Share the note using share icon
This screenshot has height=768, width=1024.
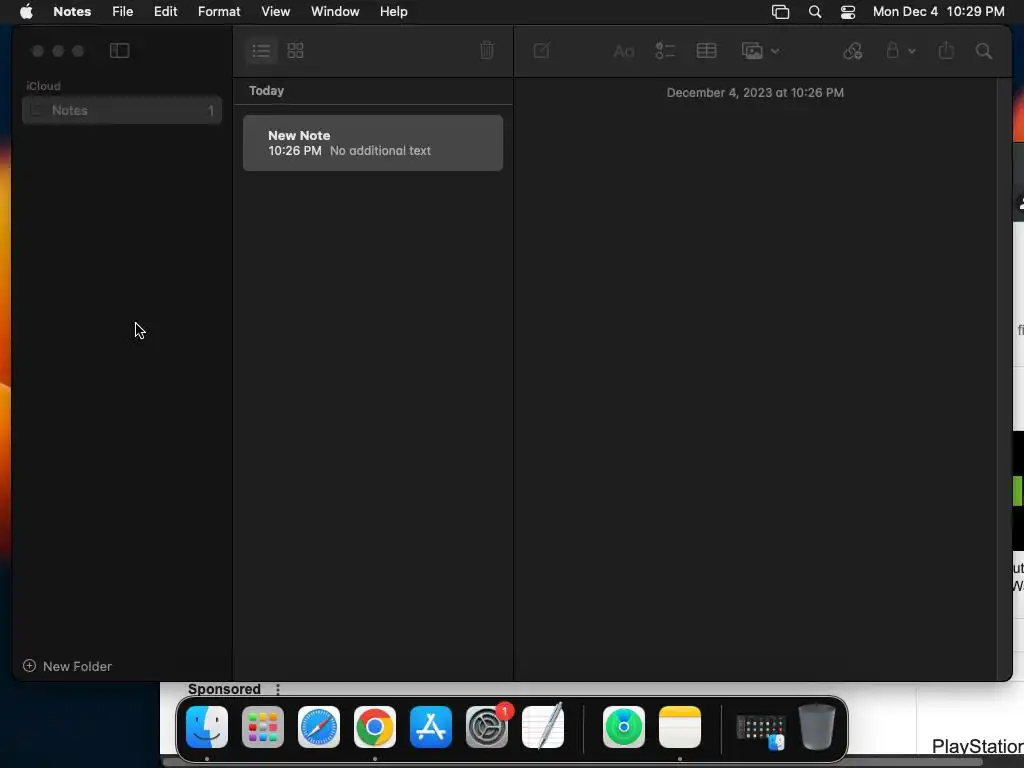[946, 50]
